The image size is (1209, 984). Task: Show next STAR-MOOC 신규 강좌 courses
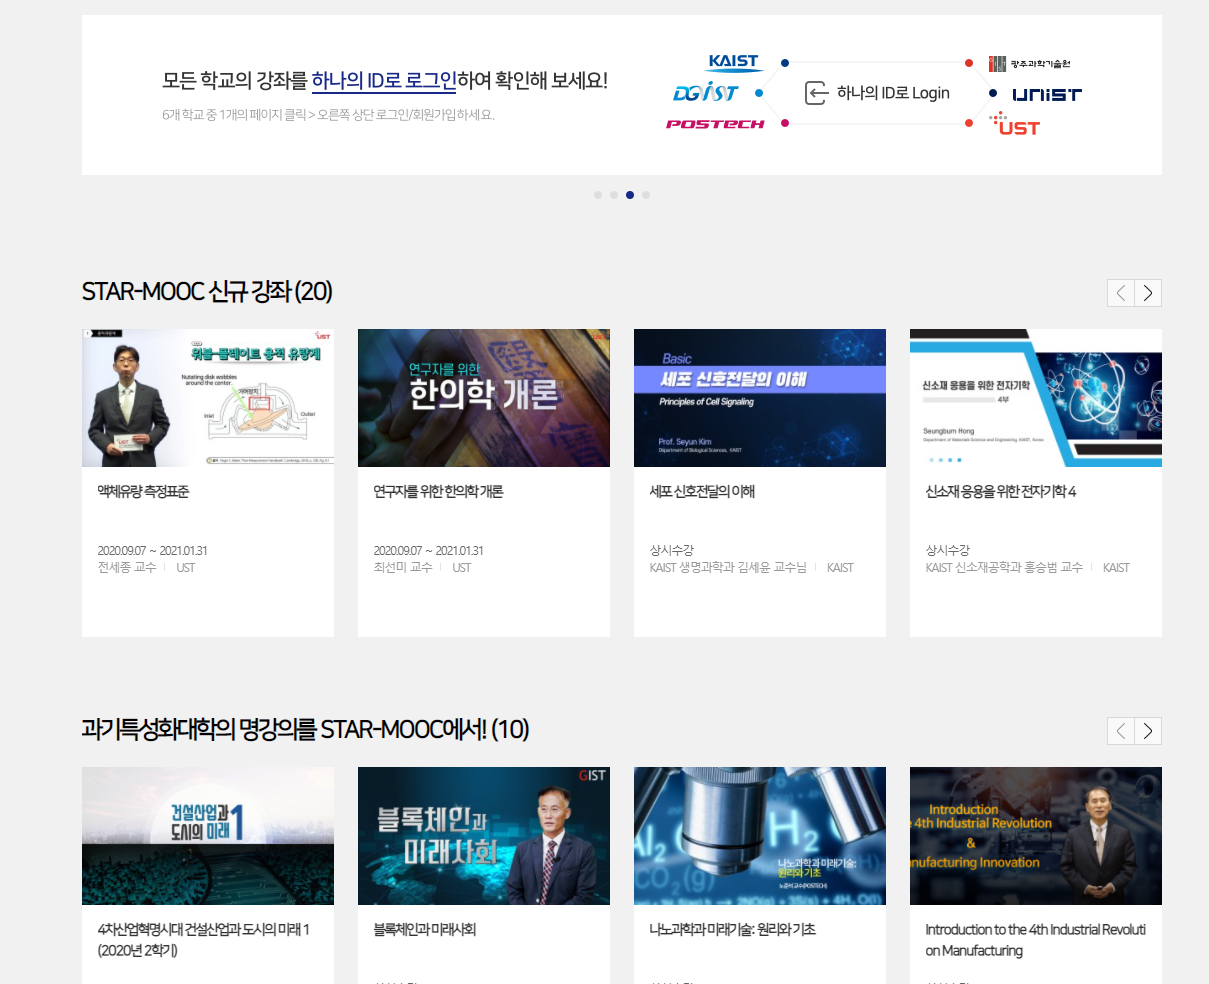pos(1148,293)
